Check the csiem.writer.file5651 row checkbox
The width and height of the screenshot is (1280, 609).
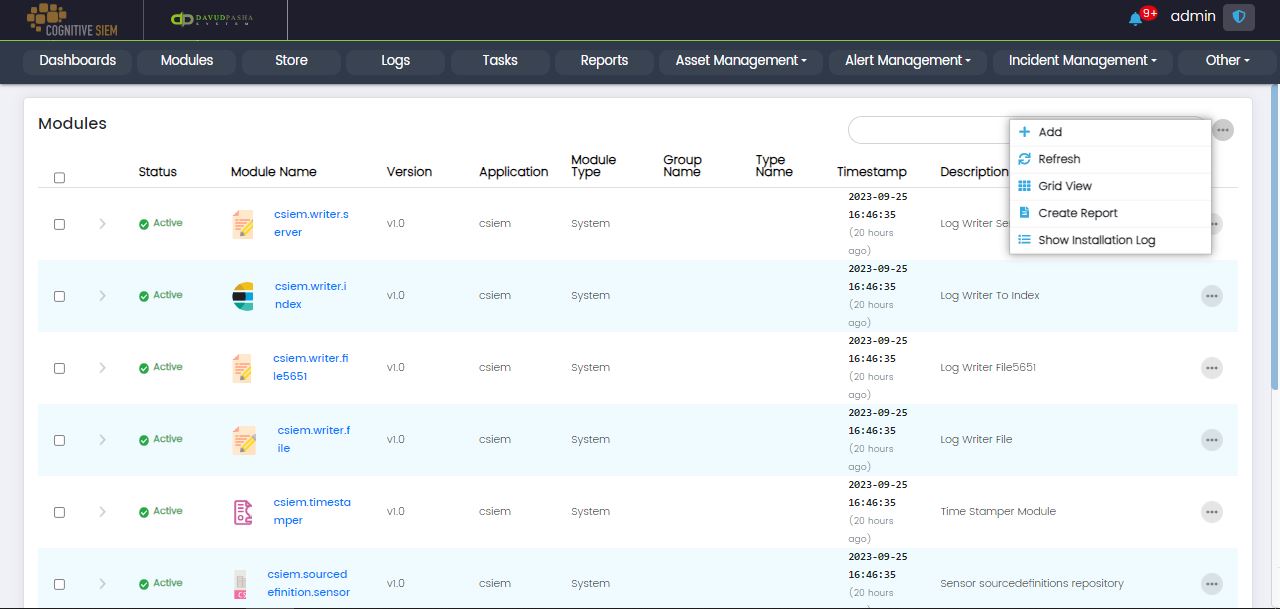coord(59,368)
